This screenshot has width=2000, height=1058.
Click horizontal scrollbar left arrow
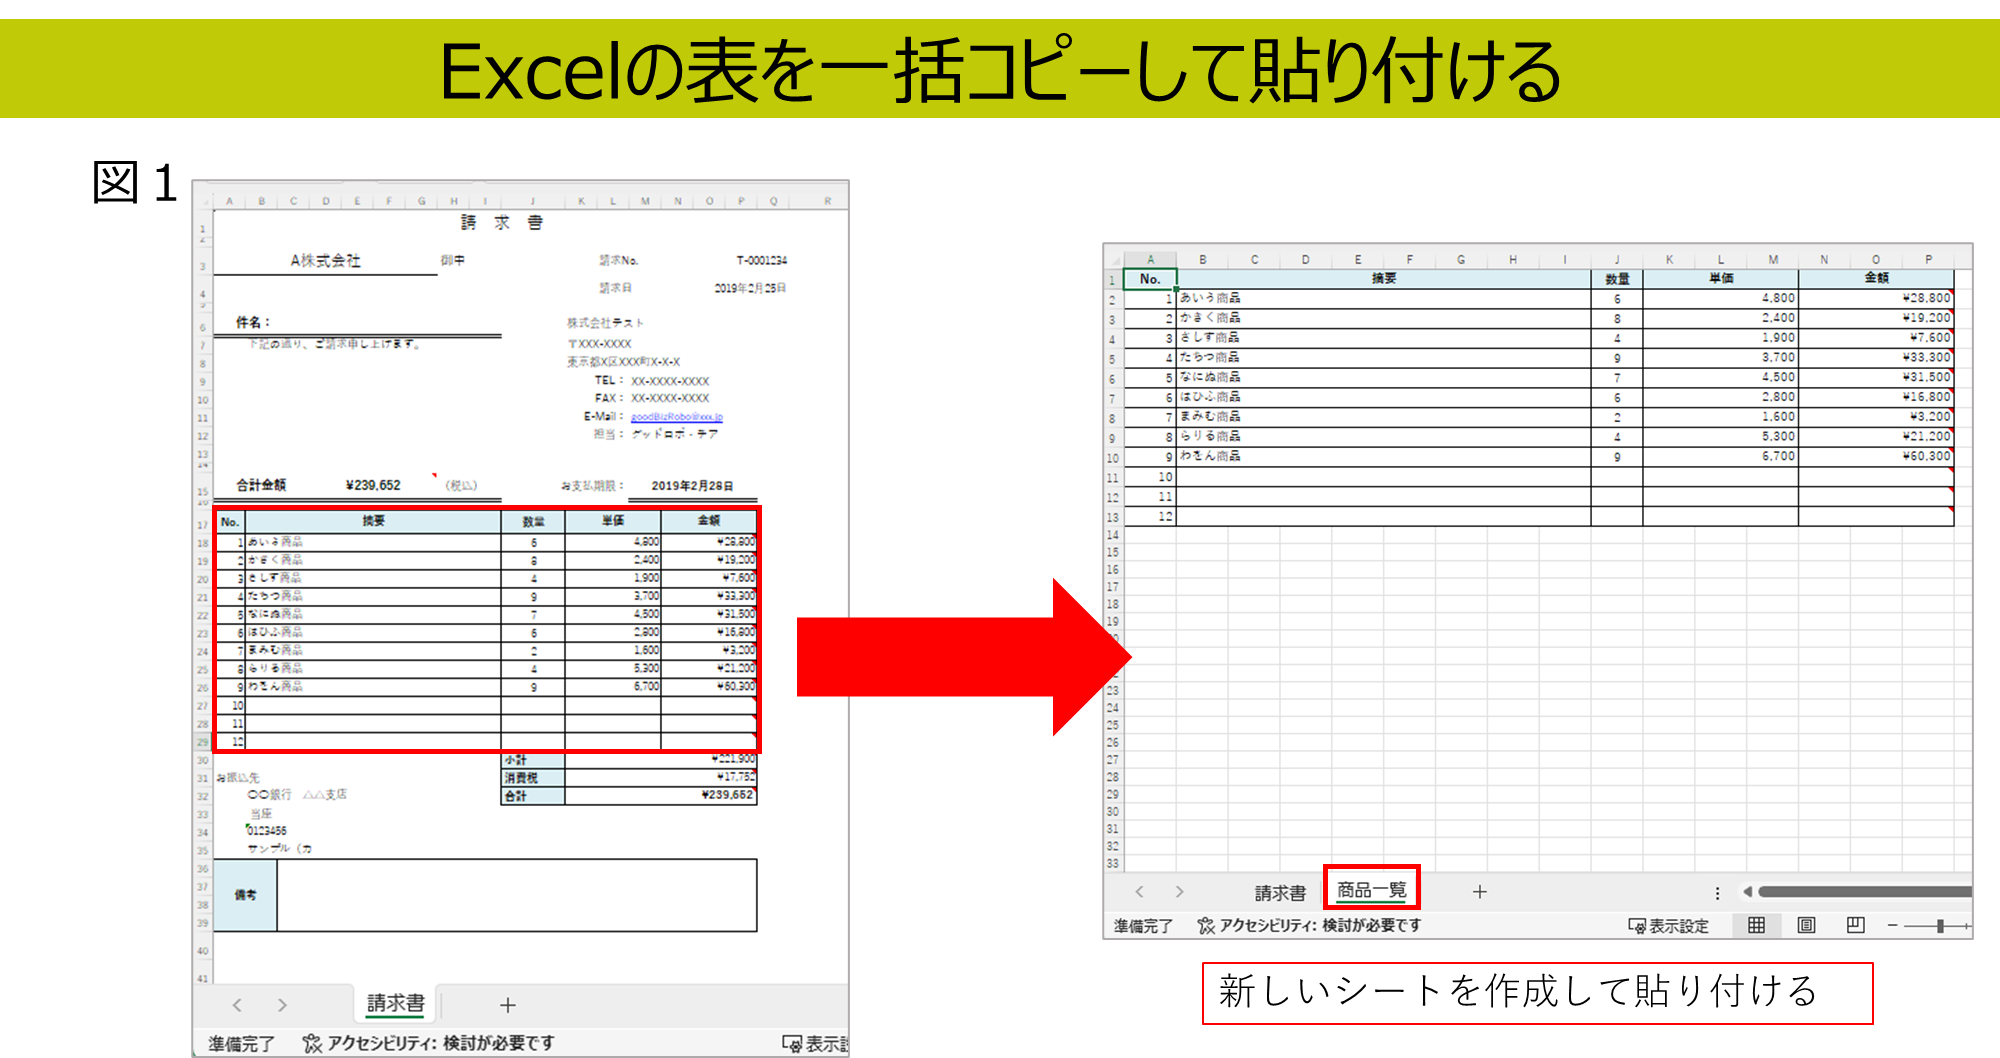tap(1747, 892)
